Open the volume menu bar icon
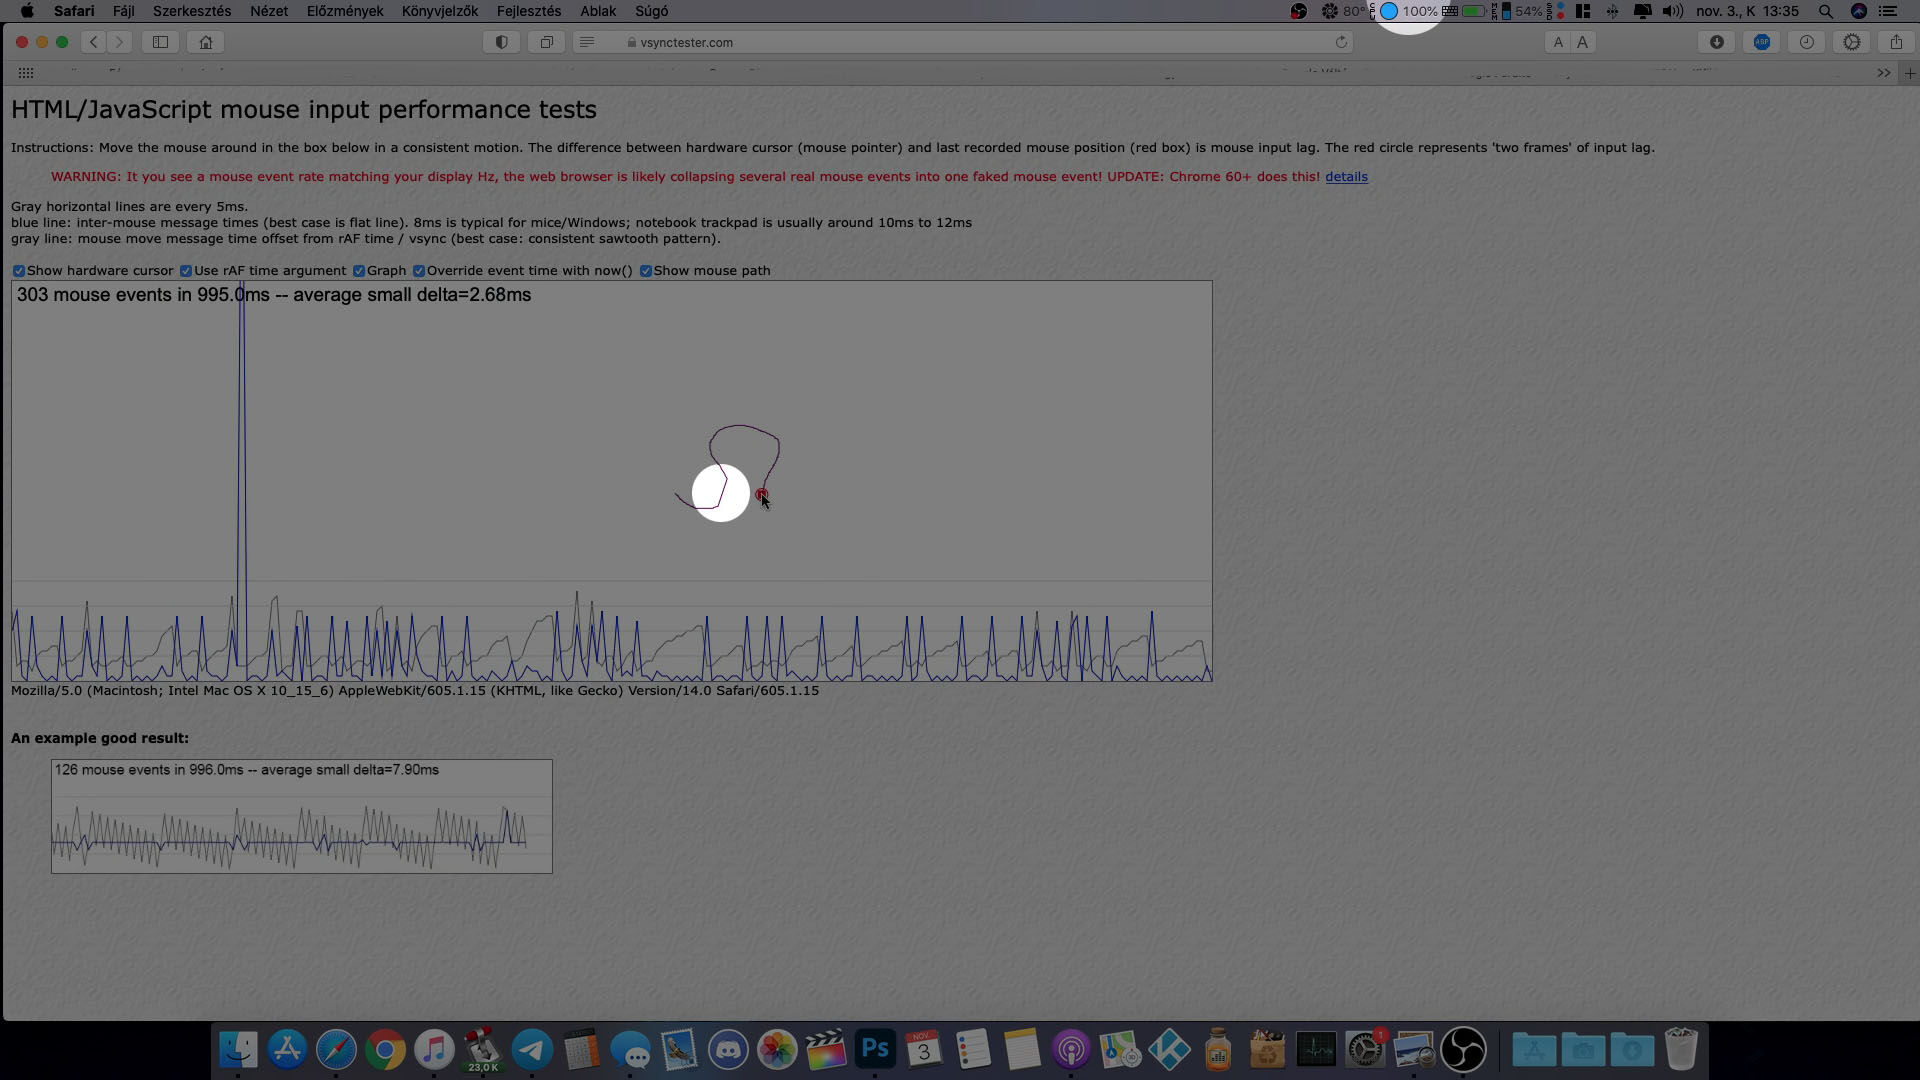The image size is (1920, 1080). point(1673,11)
